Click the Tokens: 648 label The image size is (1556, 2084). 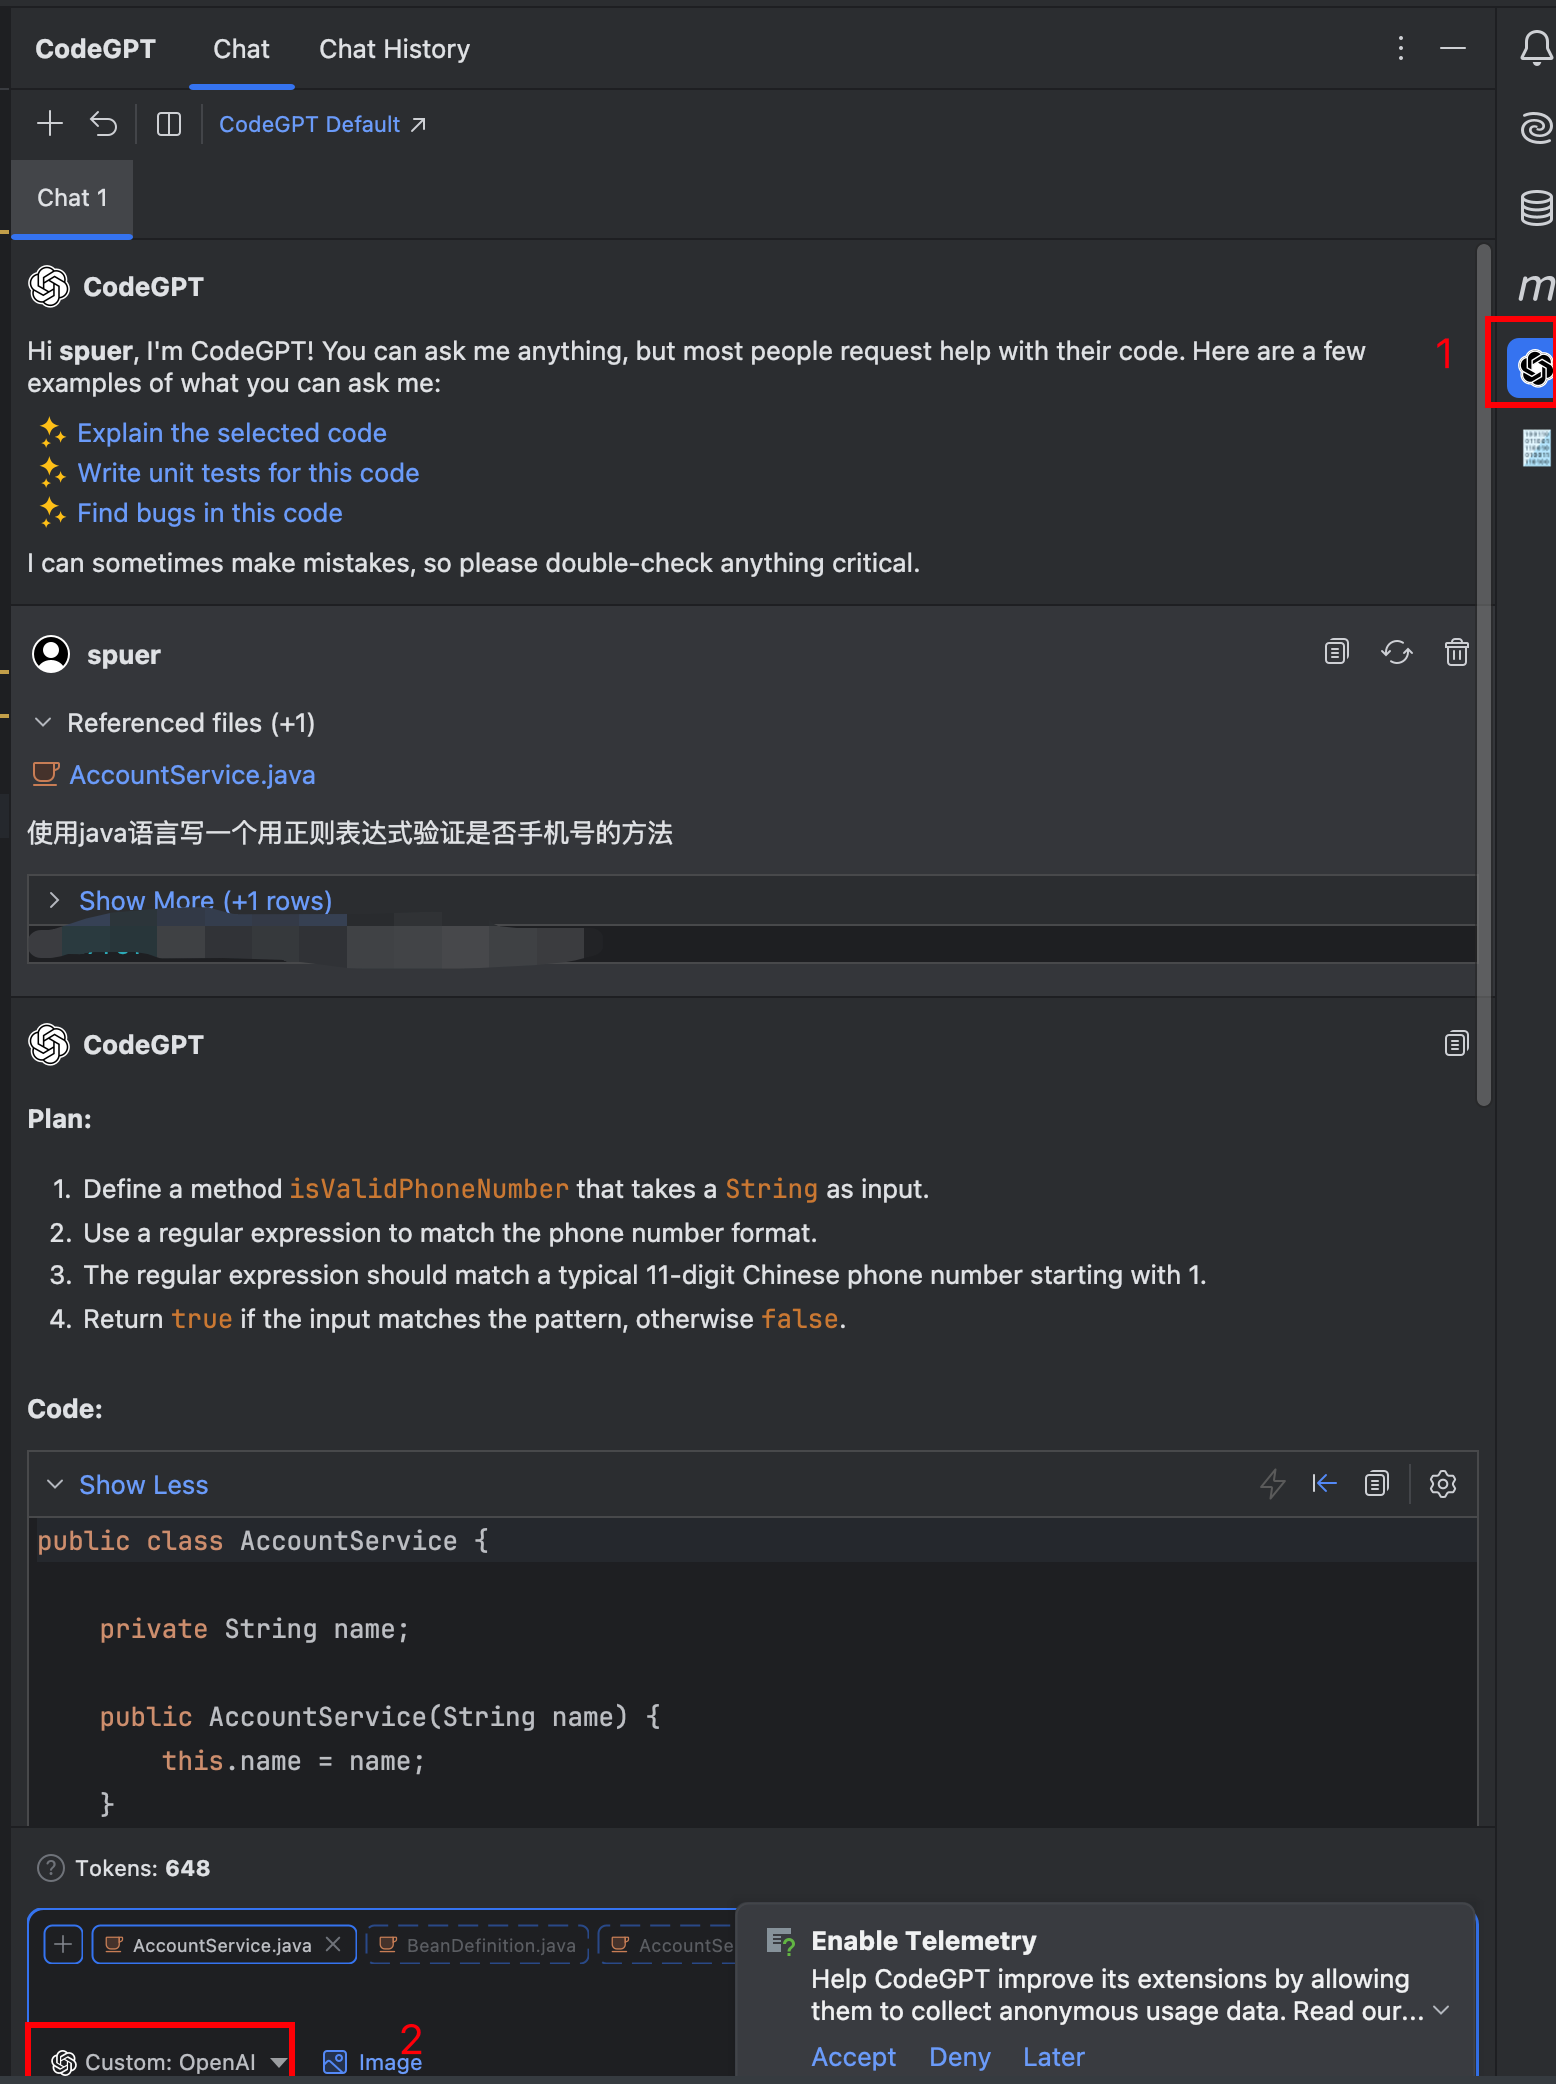pyautogui.click(x=143, y=1868)
